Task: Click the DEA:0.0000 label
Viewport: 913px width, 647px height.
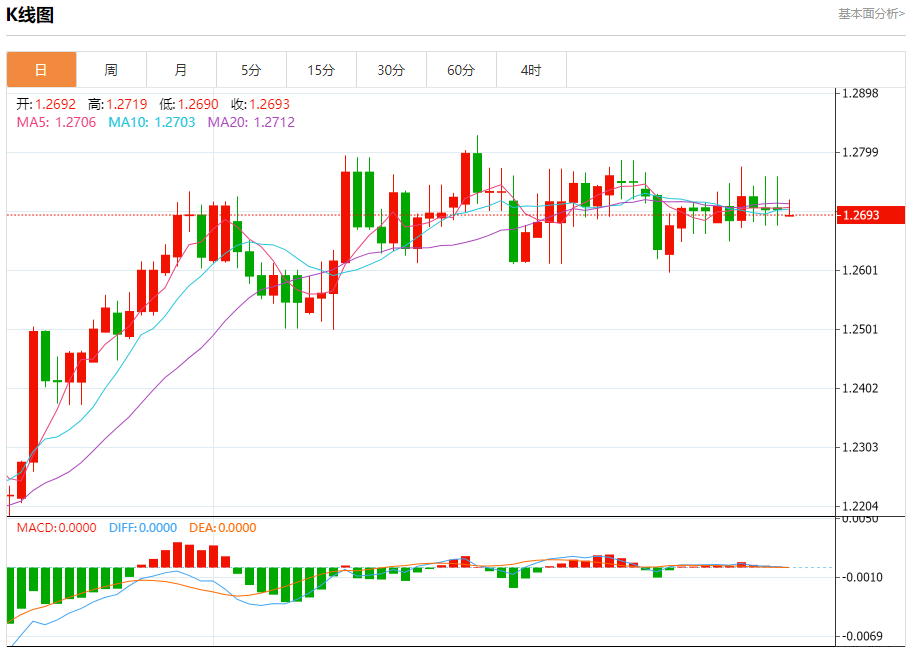Action: [222, 528]
